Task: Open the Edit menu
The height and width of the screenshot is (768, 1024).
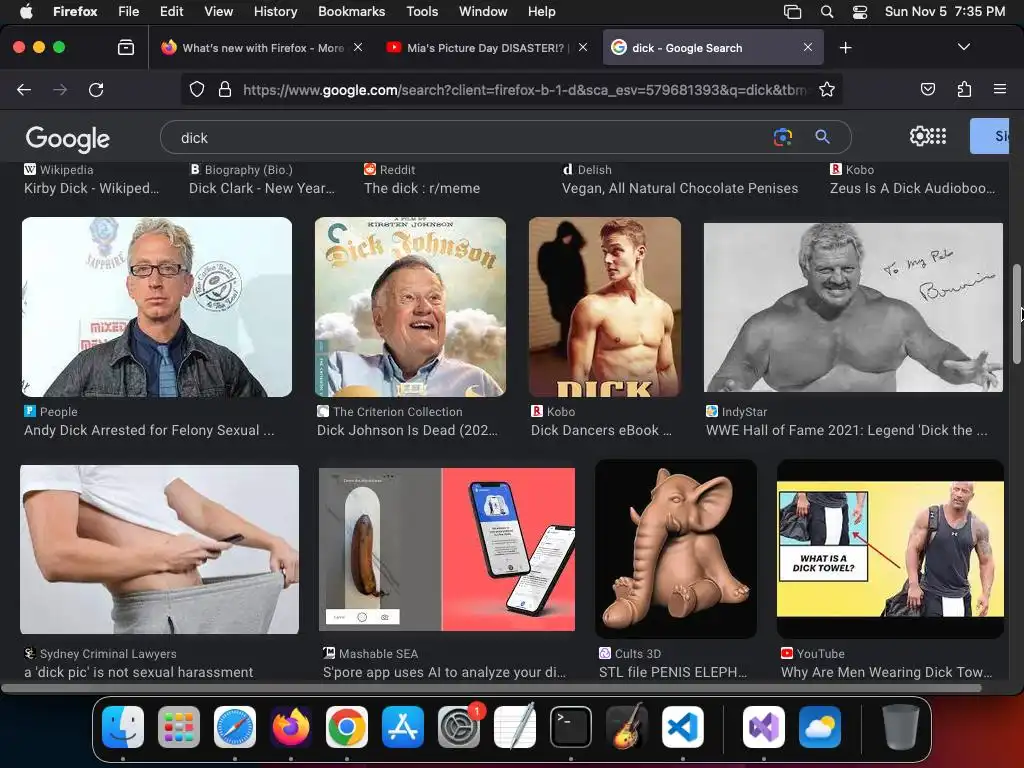Action: coord(171,11)
